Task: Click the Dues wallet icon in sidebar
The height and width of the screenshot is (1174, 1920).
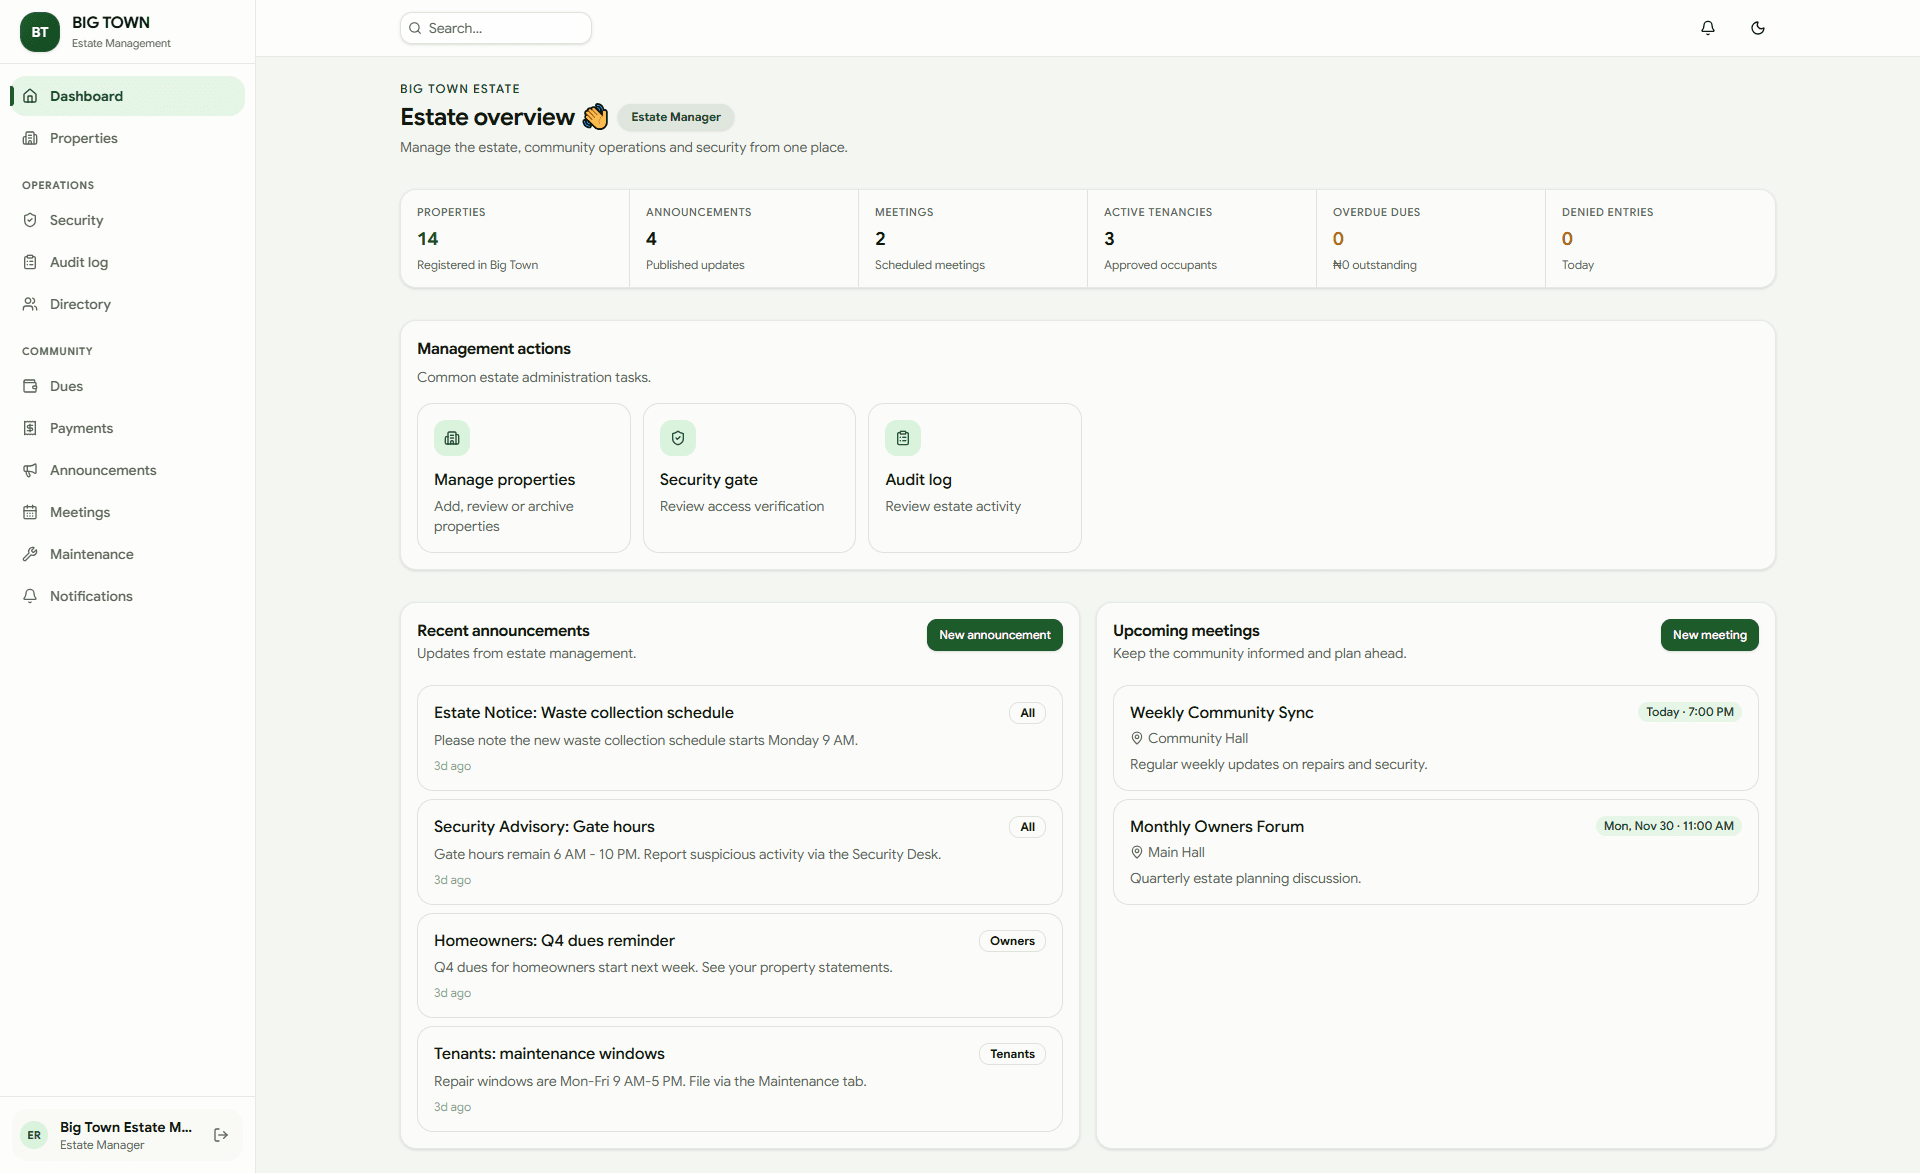Action: [30, 386]
